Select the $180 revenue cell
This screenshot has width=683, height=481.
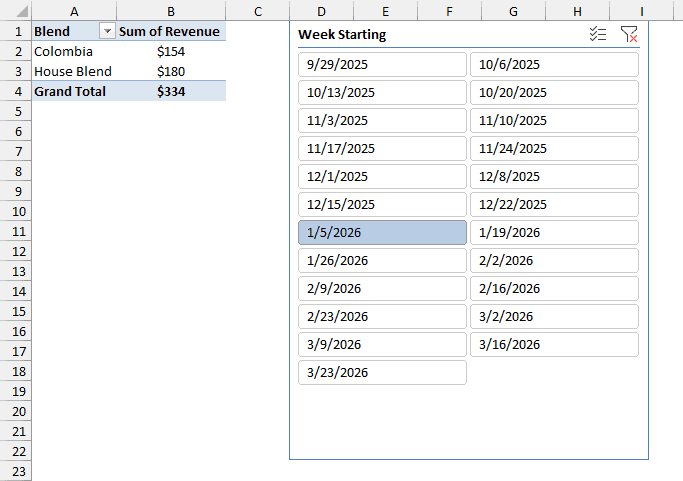[x=171, y=71]
